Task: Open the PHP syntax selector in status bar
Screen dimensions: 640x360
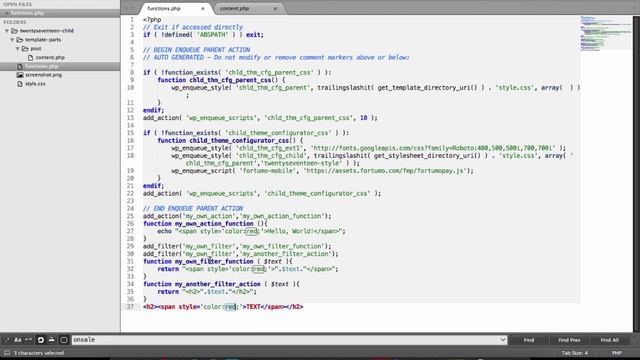Action: click(x=617, y=353)
